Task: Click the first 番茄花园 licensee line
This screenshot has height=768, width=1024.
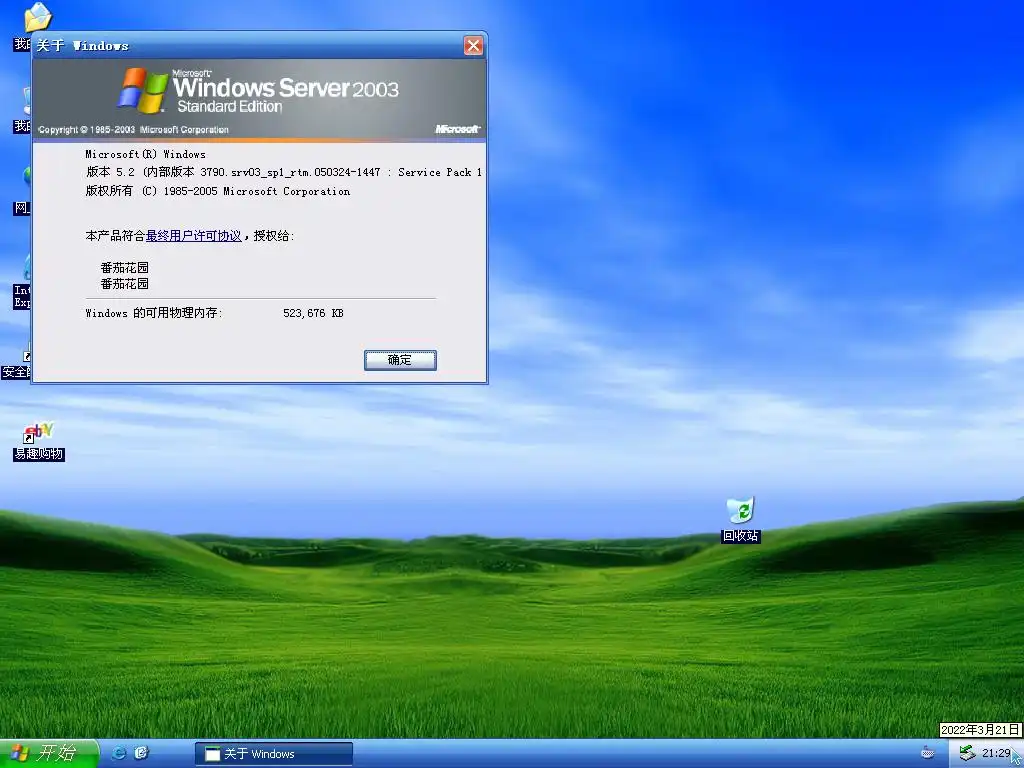Action: pyautogui.click(x=125, y=268)
